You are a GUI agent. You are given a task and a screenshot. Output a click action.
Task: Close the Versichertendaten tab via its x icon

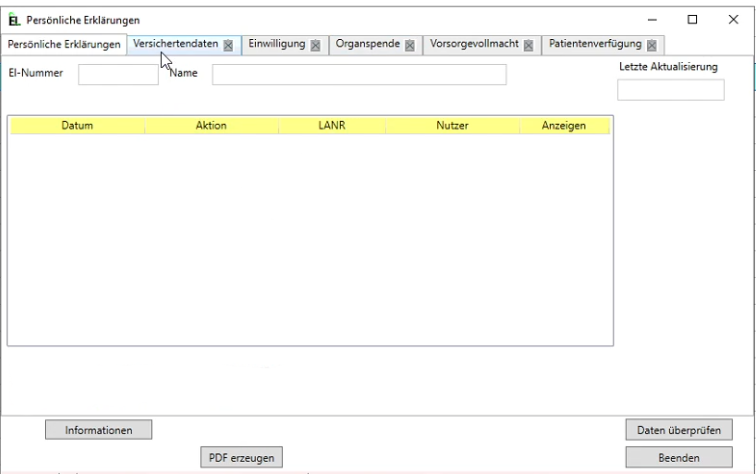click(x=228, y=45)
